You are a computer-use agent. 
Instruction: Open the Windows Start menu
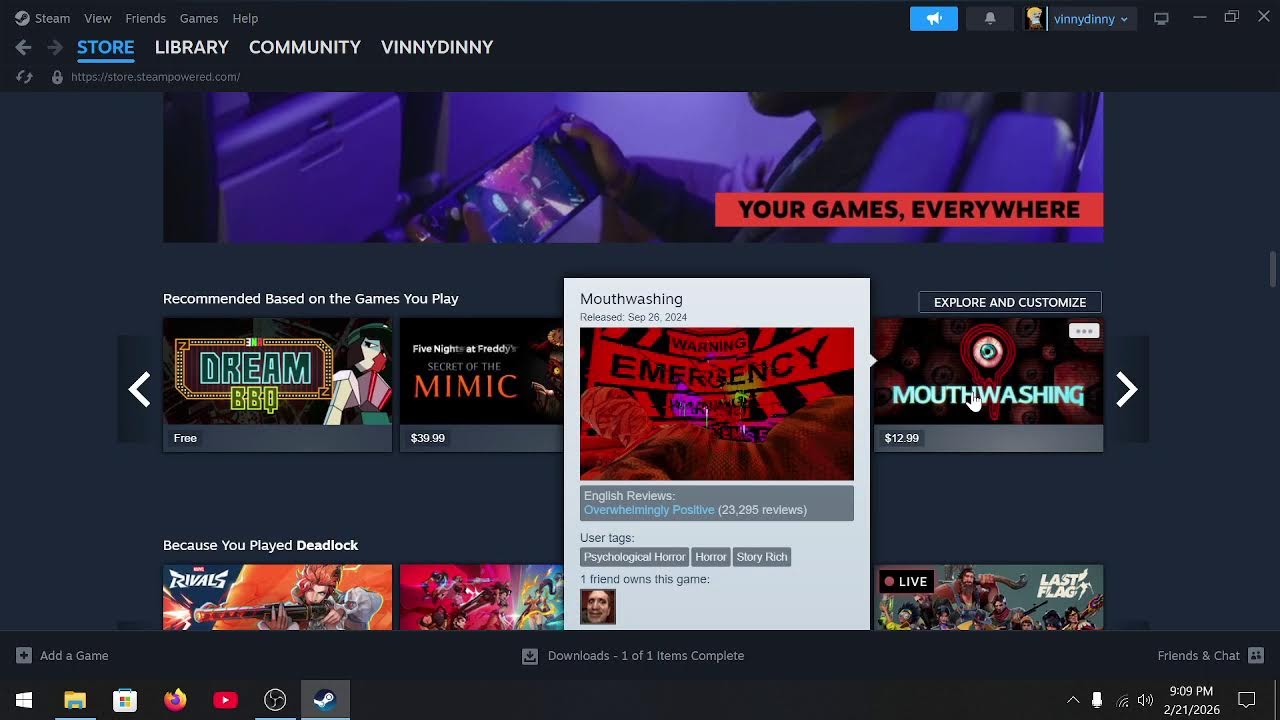[x=24, y=700]
